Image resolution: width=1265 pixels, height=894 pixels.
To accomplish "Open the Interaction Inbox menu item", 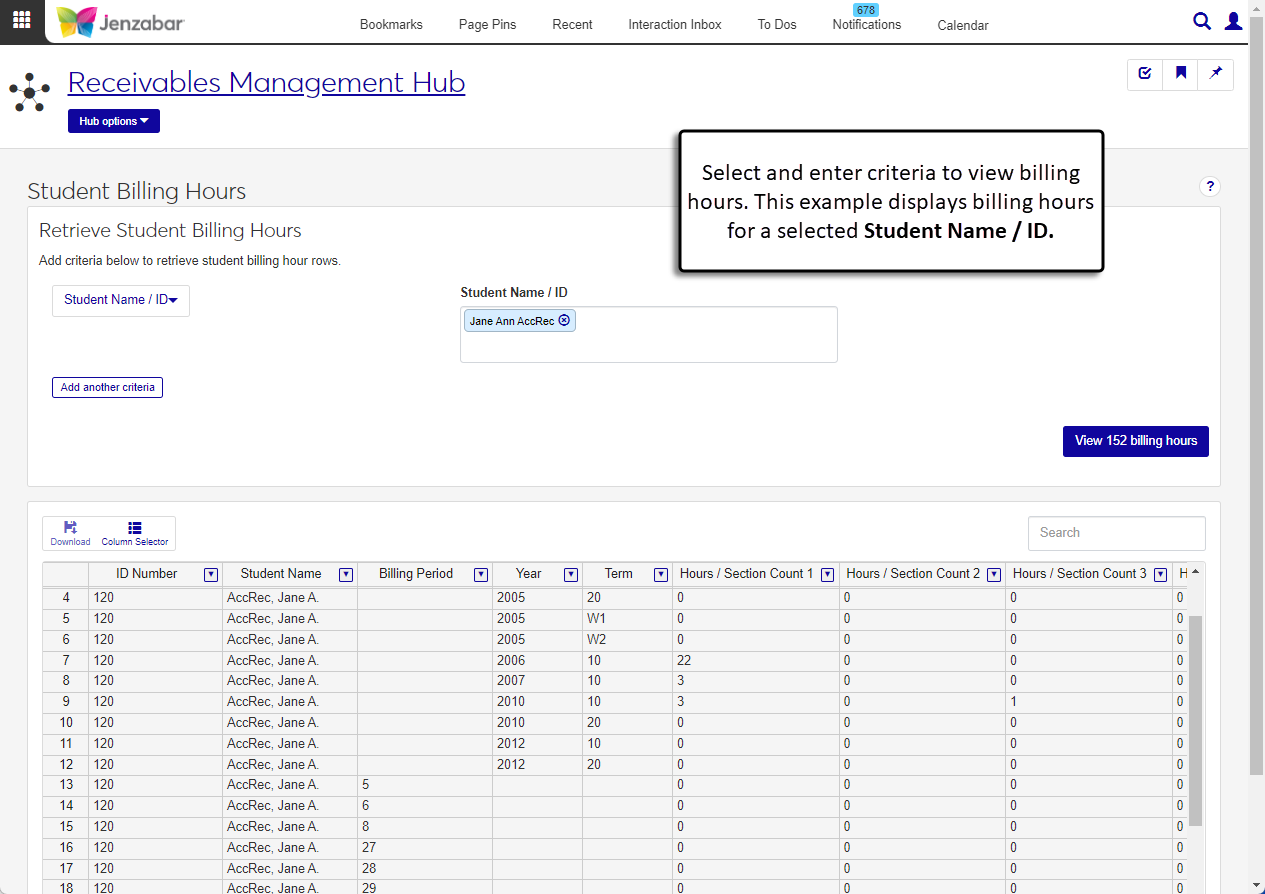I will pos(674,24).
